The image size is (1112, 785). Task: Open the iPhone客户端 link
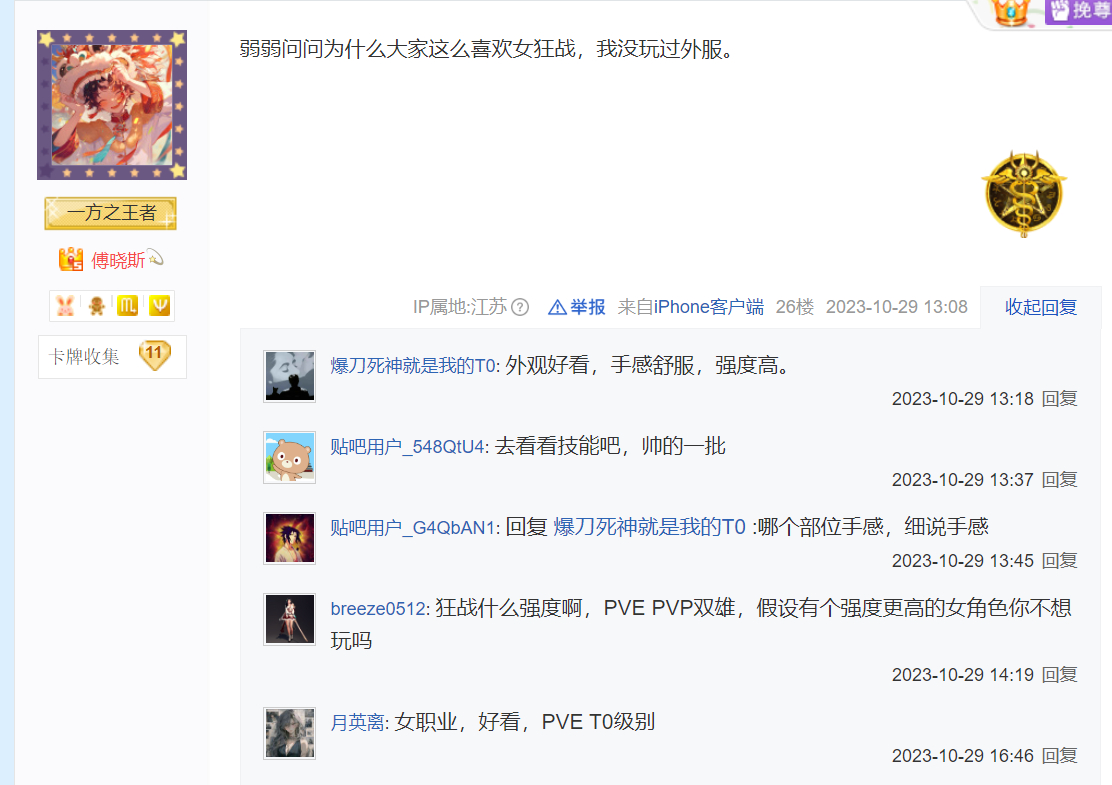tap(708, 307)
